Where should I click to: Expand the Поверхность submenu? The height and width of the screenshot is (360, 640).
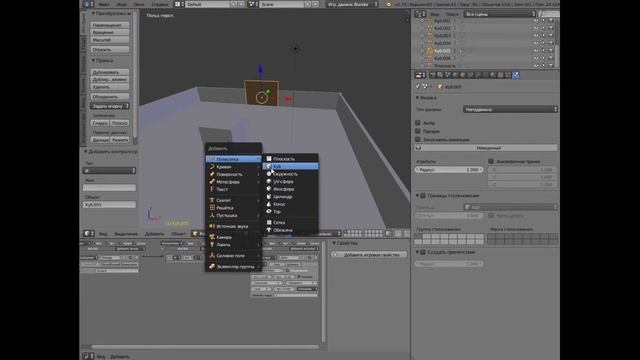(x=233, y=174)
